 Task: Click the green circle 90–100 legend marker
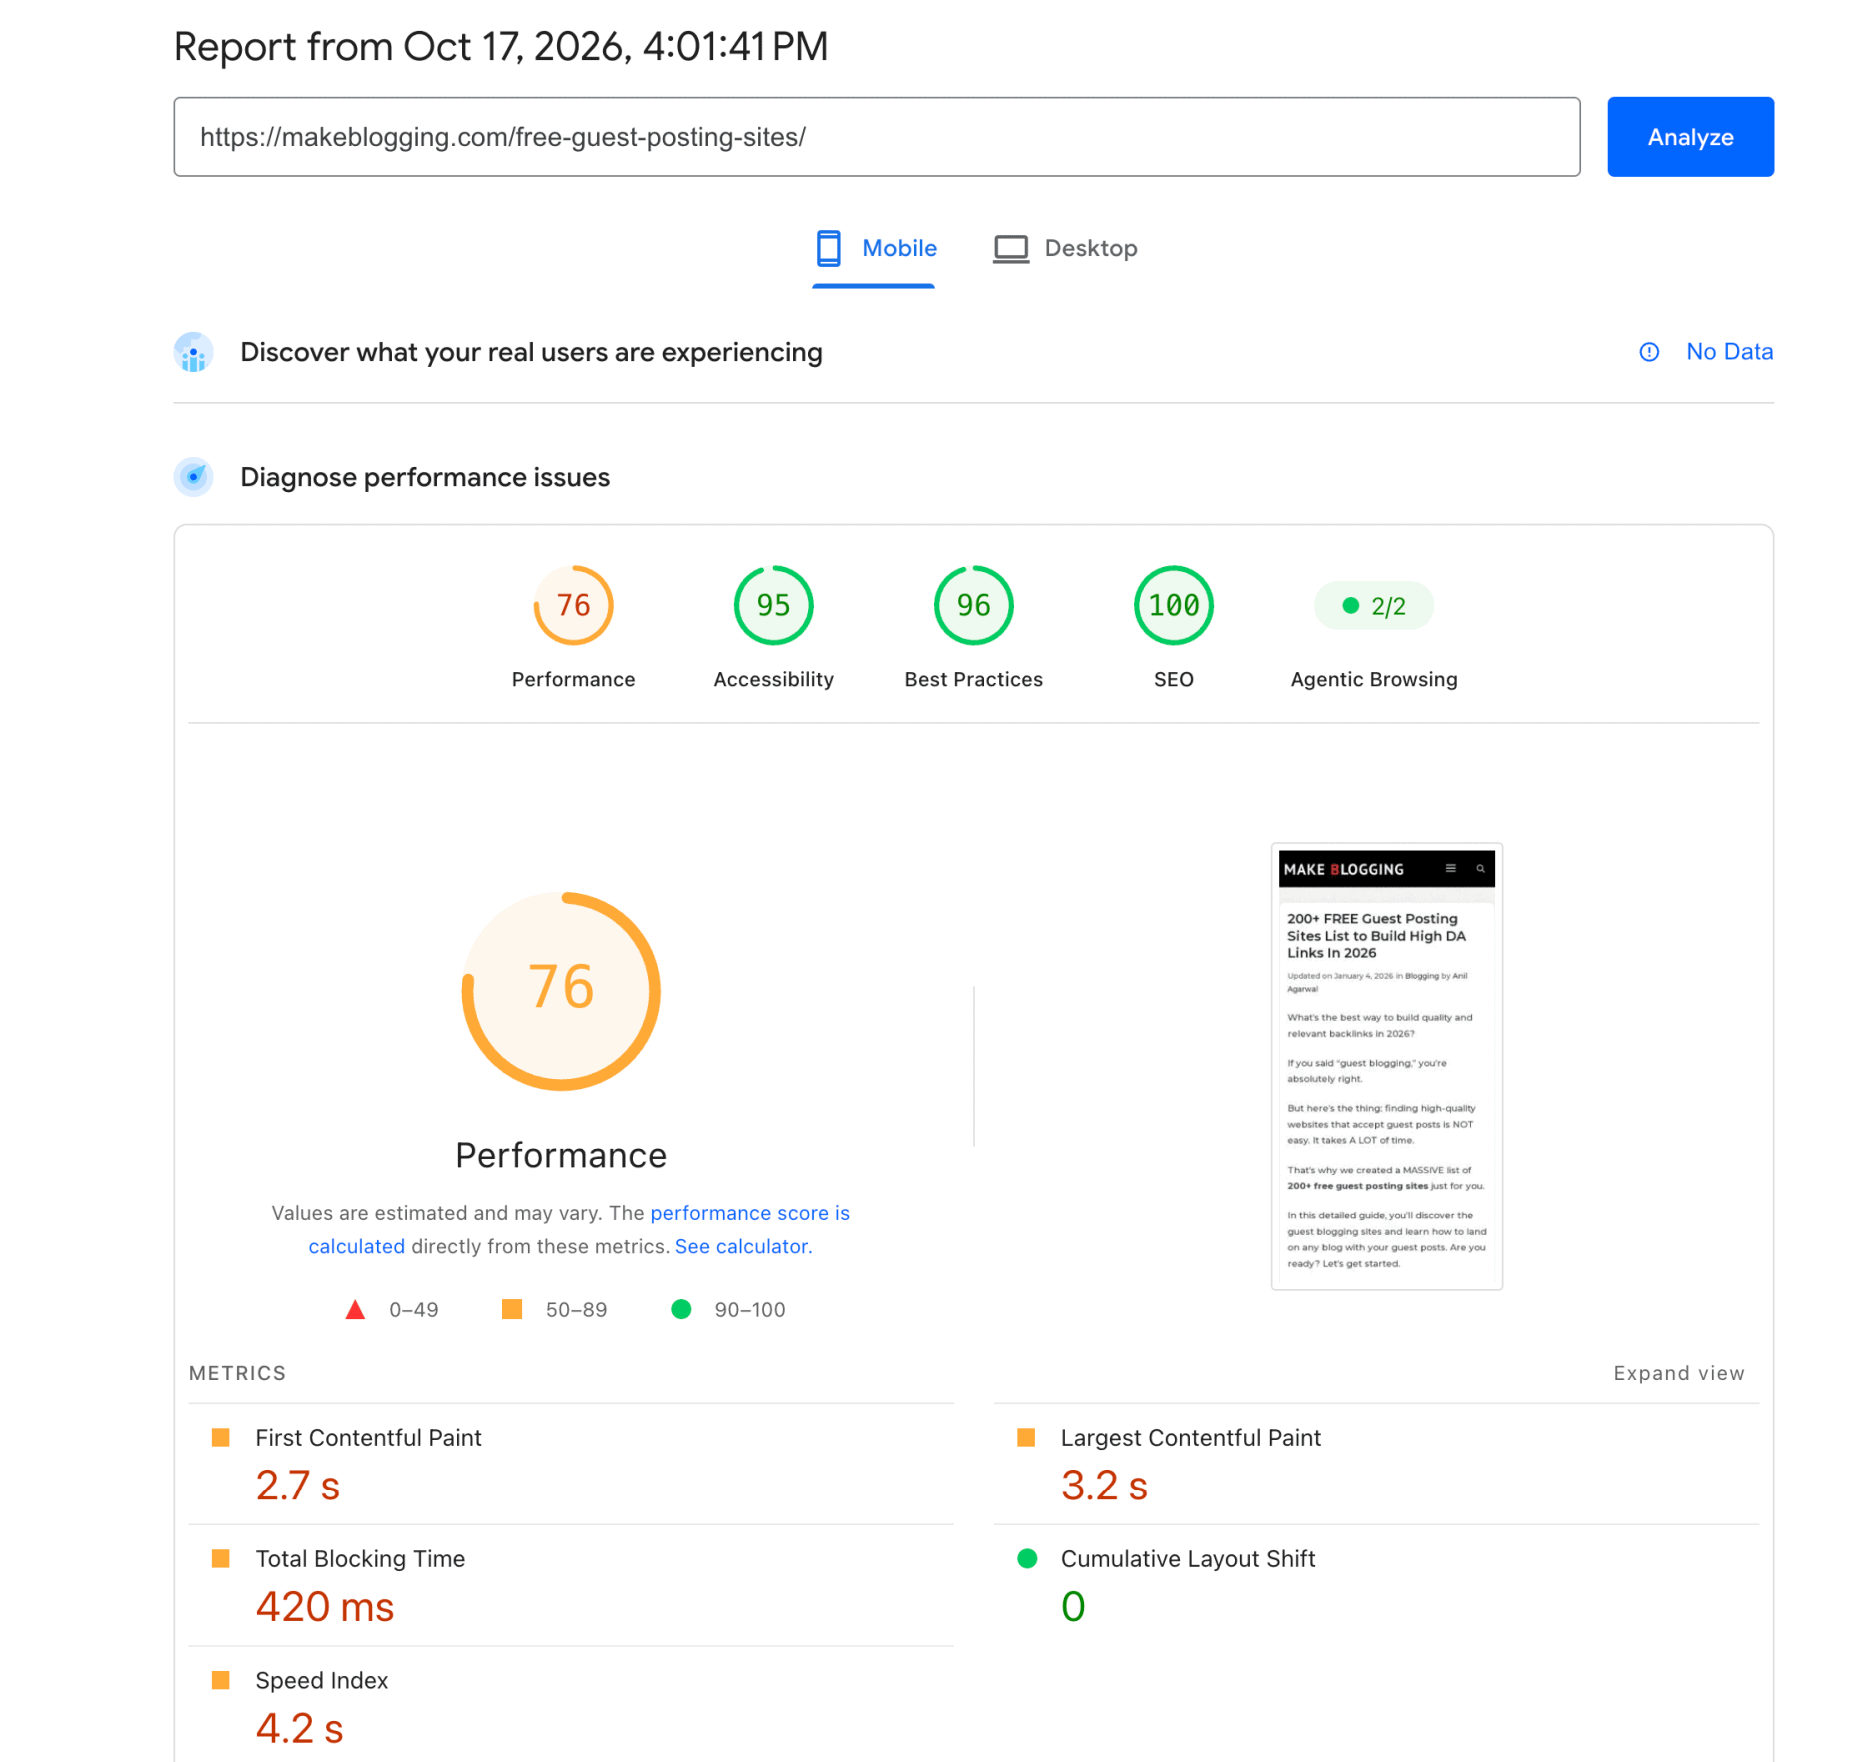point(681,1309)
